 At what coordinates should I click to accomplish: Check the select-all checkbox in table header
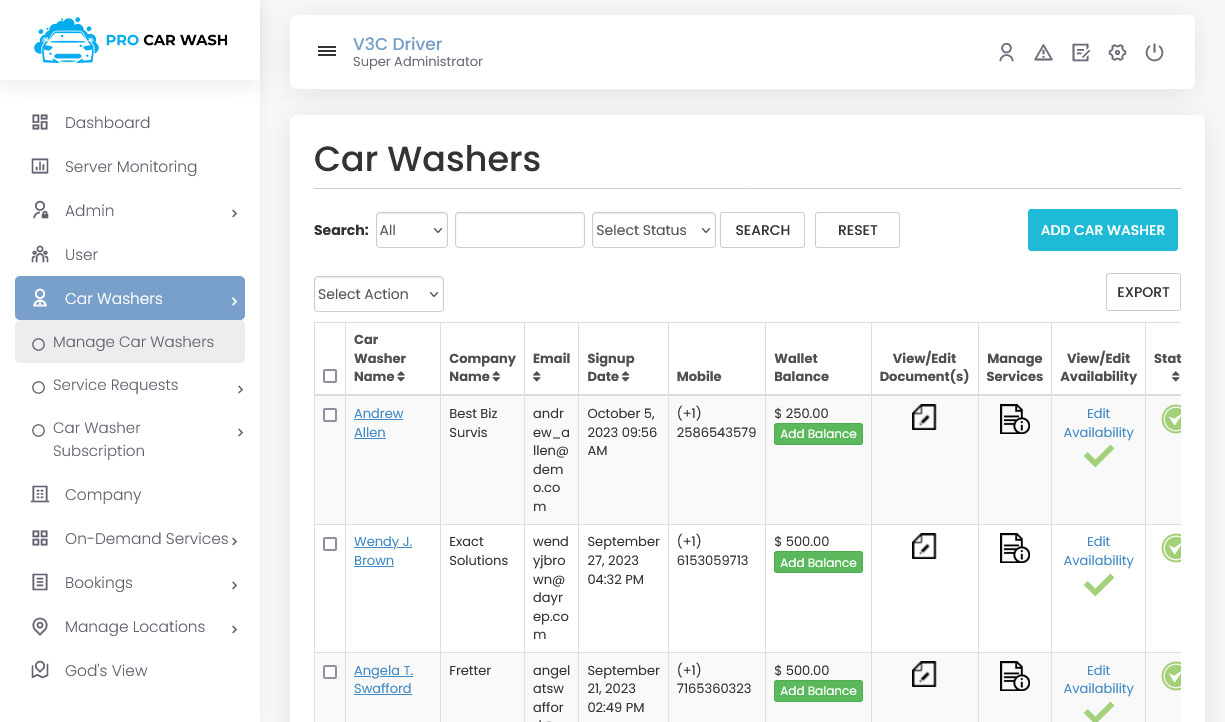click(x=330, y=377)
